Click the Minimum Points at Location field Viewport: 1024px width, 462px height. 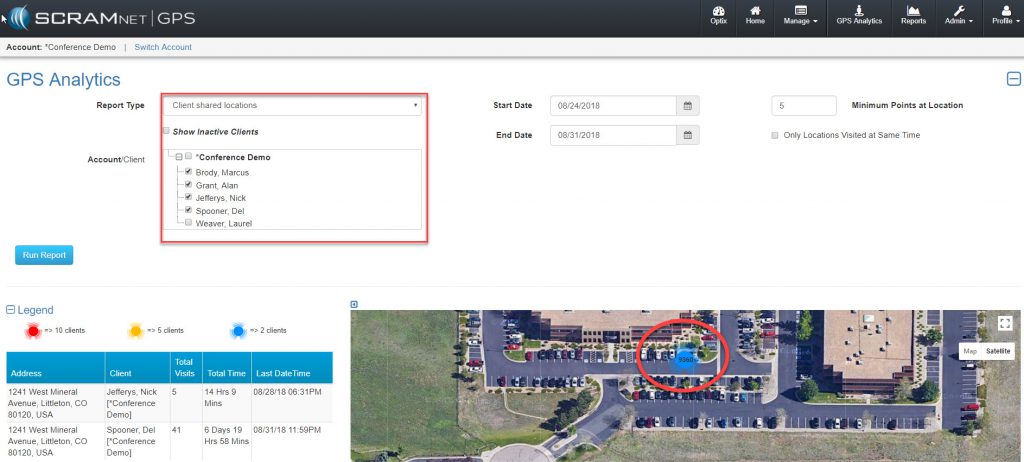[803, 105]
